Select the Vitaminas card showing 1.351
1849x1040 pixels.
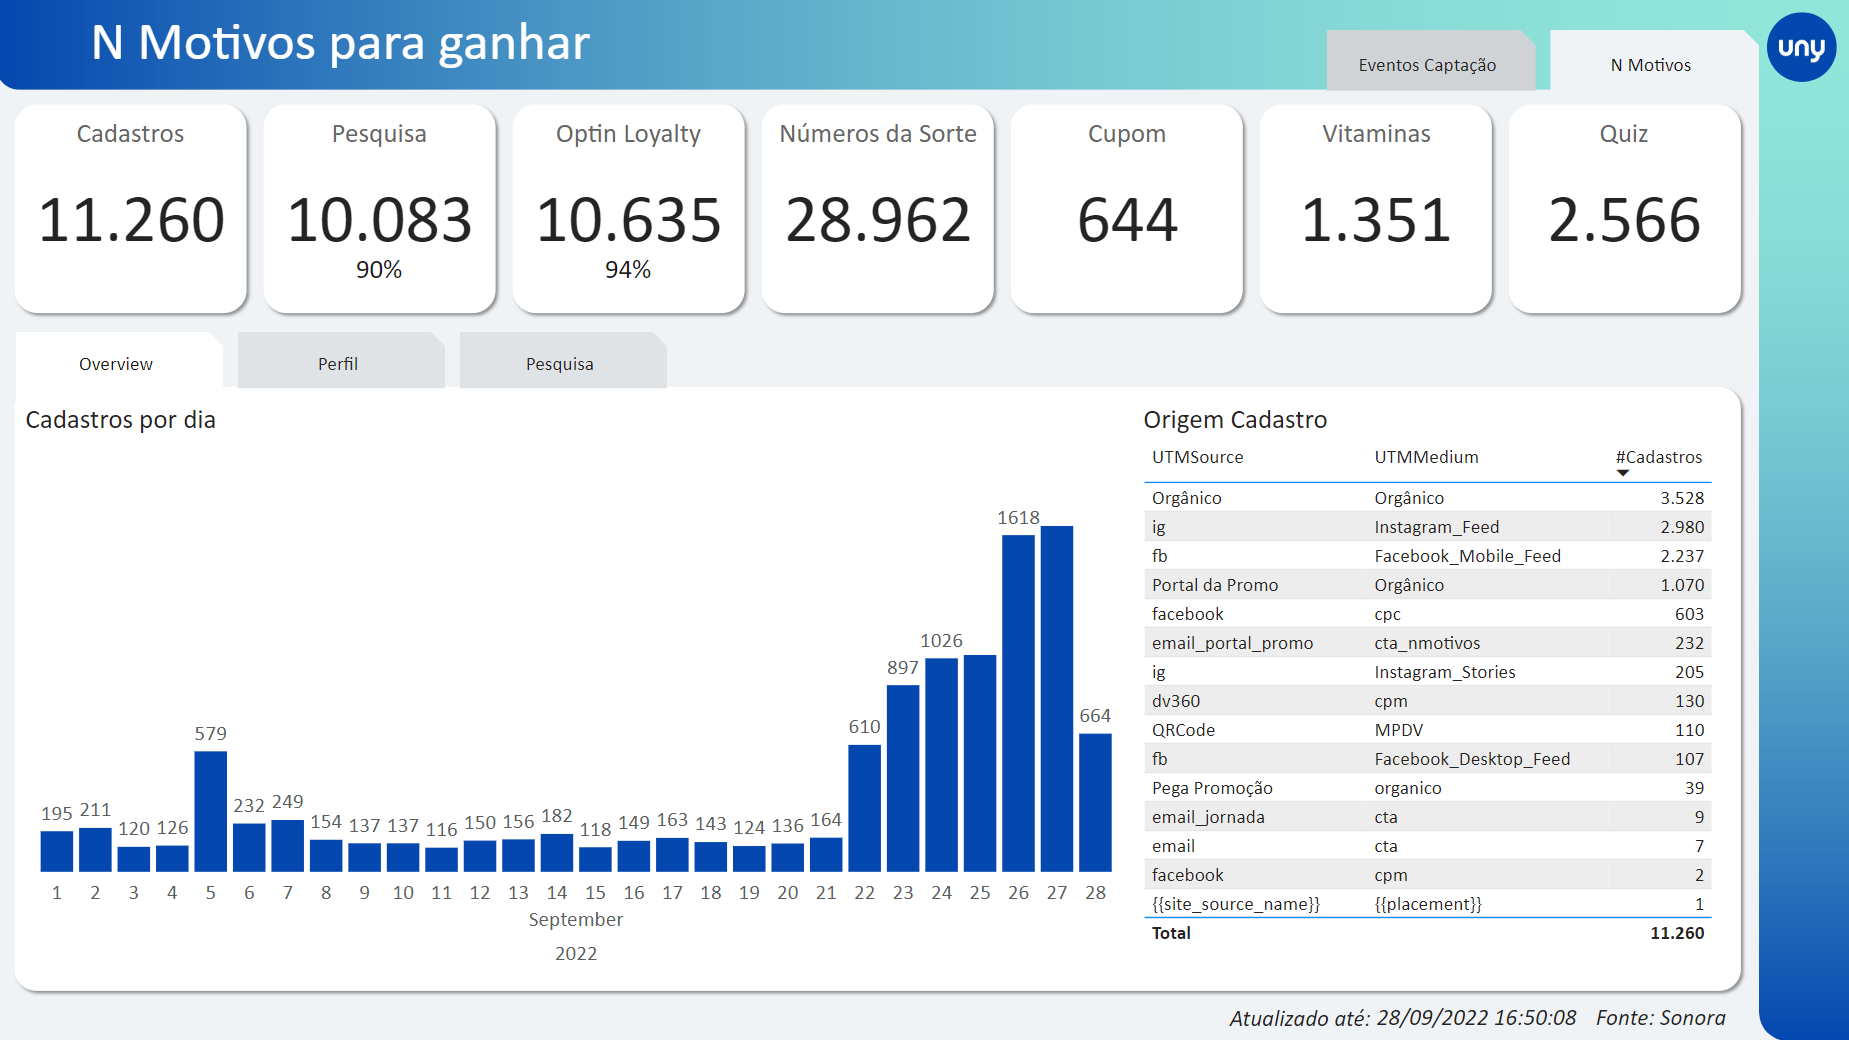point(1376,209)
